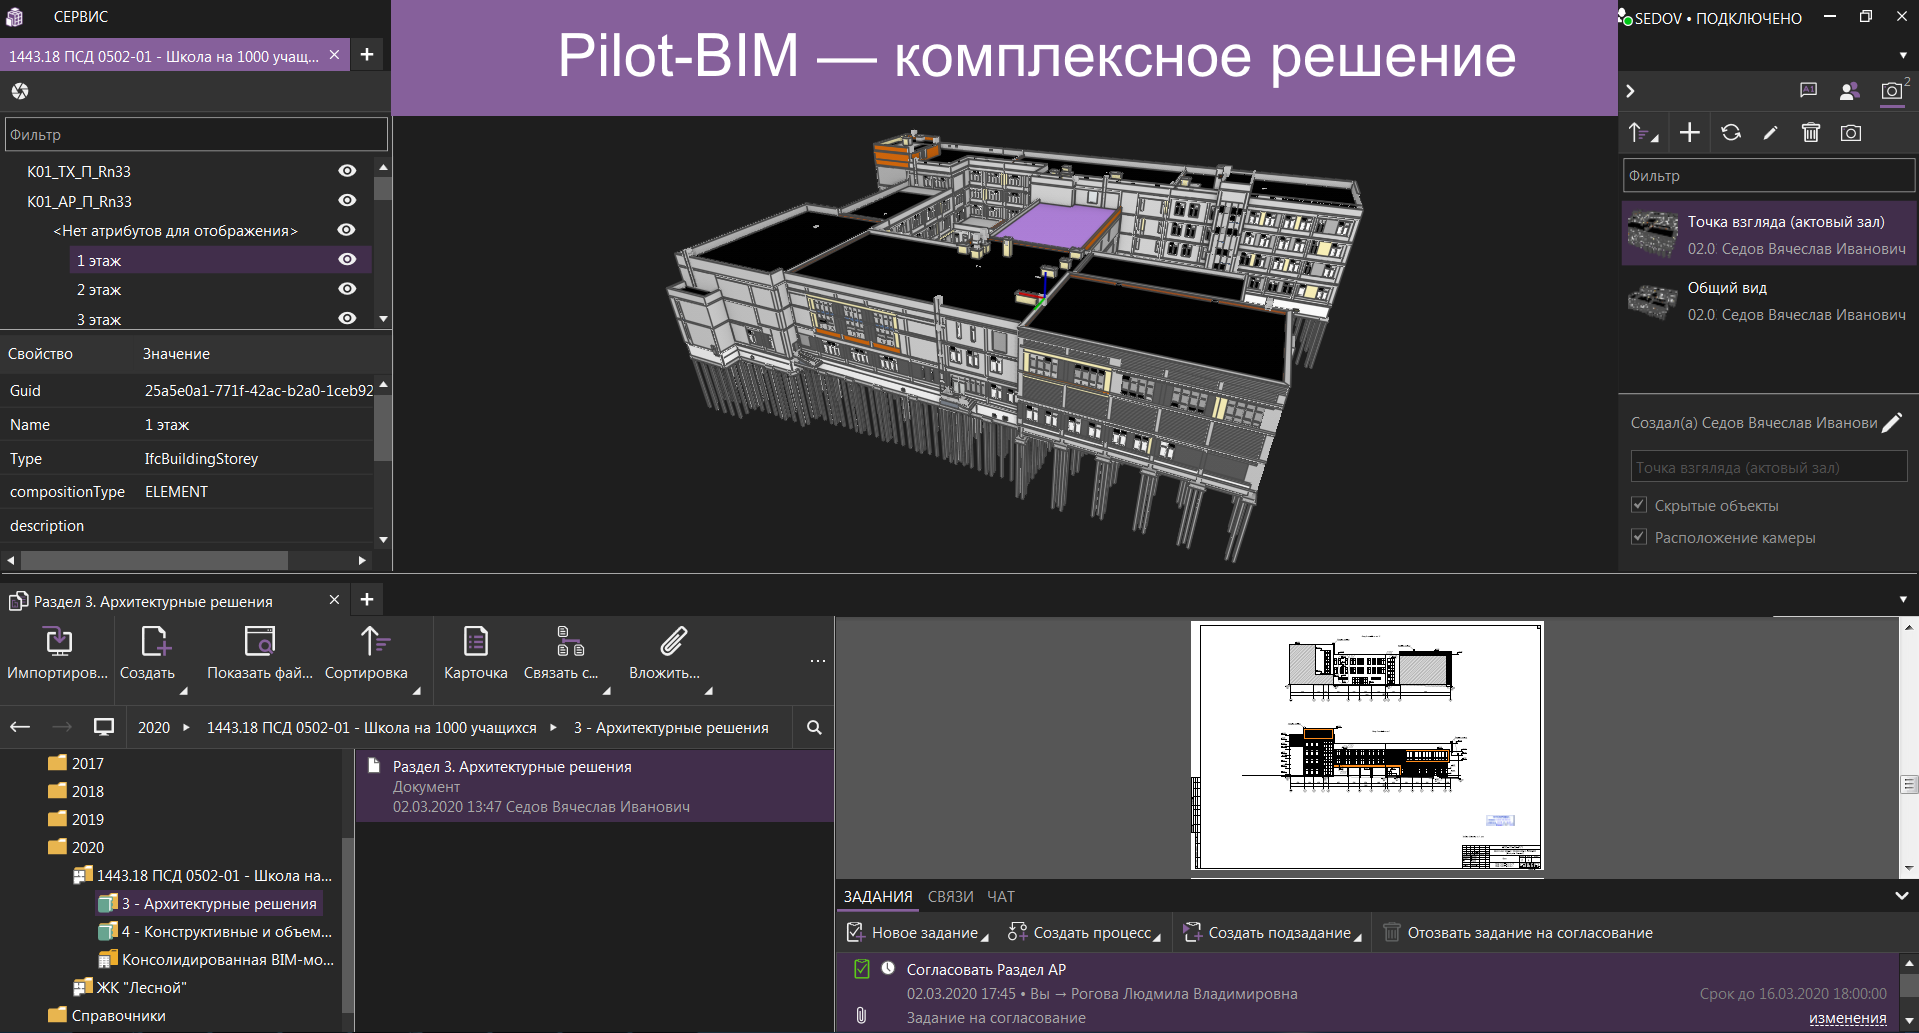The image size is (1919, 1033).
Task: Uncheck the Расположение камеры checkbox
Action: 1639,537
